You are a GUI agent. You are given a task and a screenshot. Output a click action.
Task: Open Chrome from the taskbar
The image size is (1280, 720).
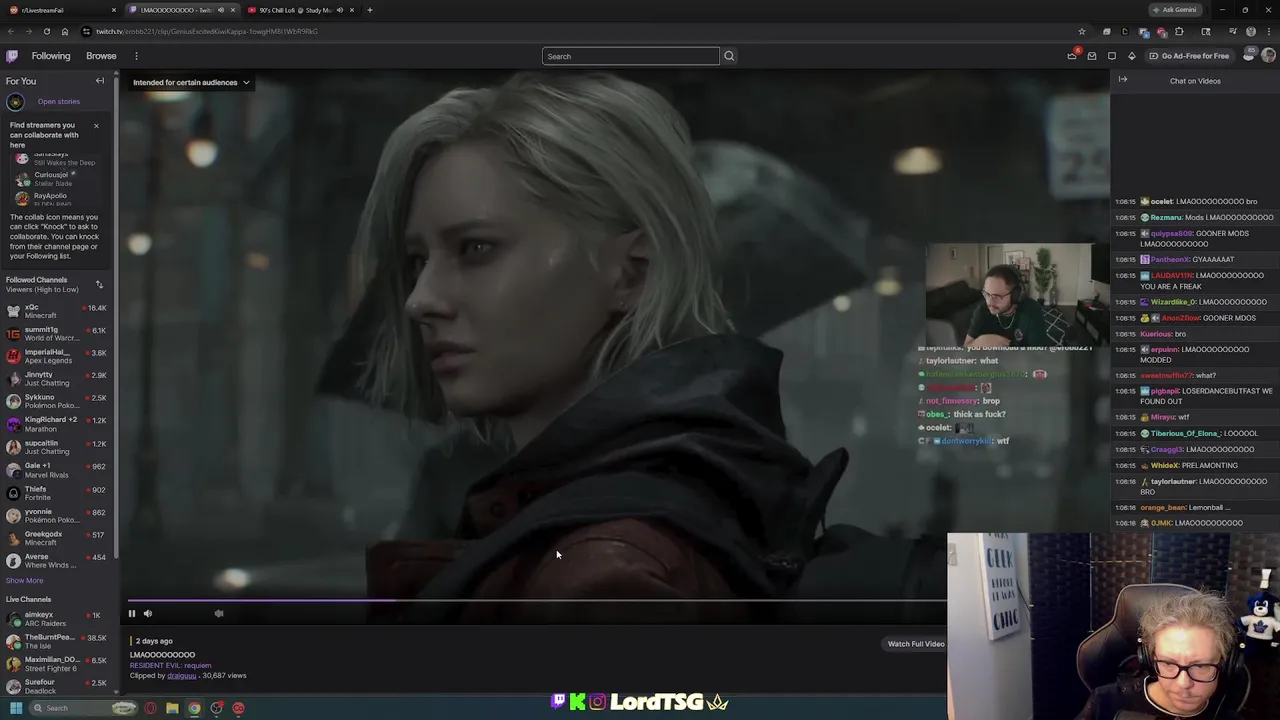tap(194, 708)
